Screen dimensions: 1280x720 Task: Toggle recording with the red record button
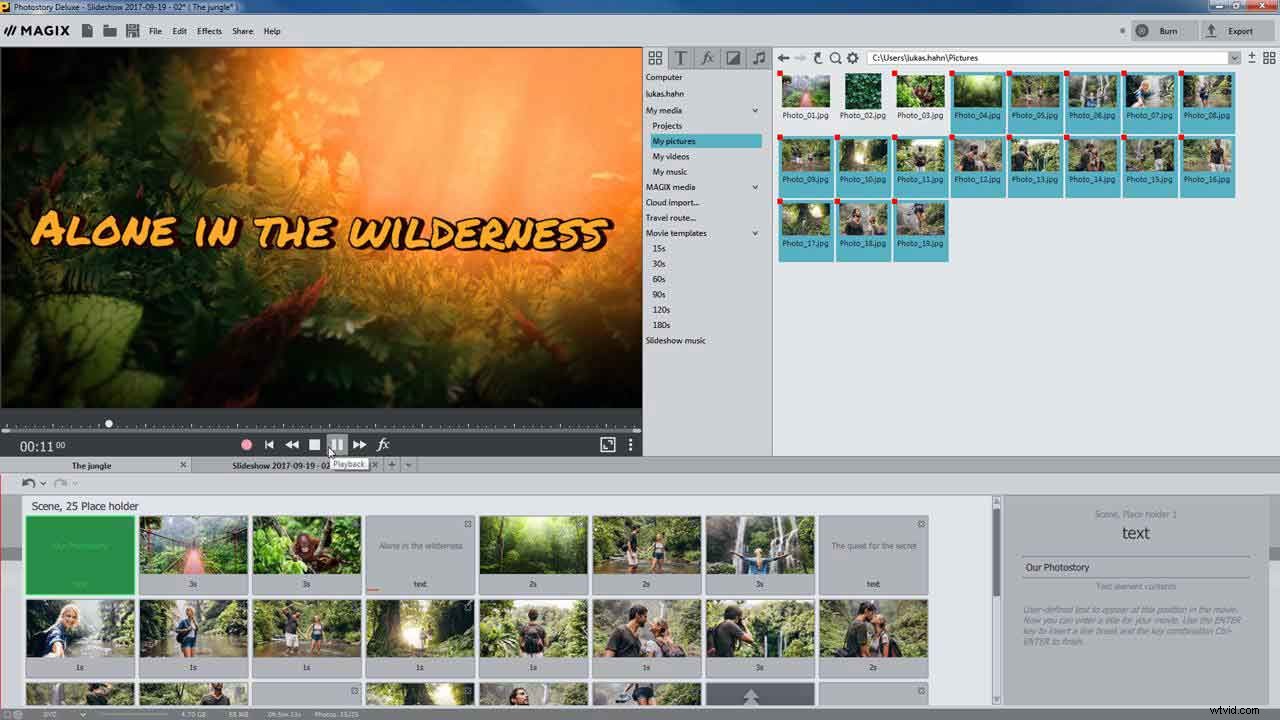point(246,444)
